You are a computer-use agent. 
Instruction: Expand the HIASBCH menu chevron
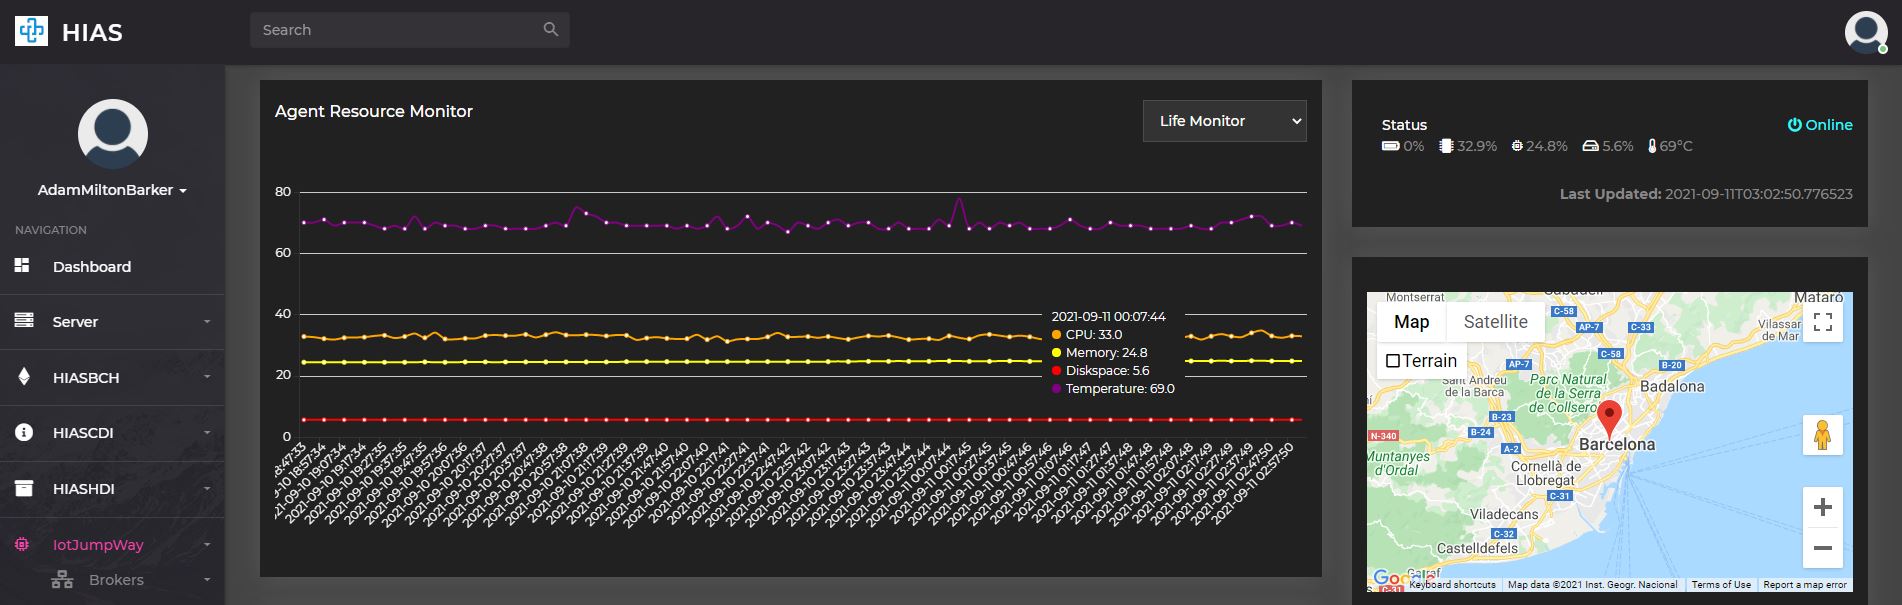(x=207, y=377)
